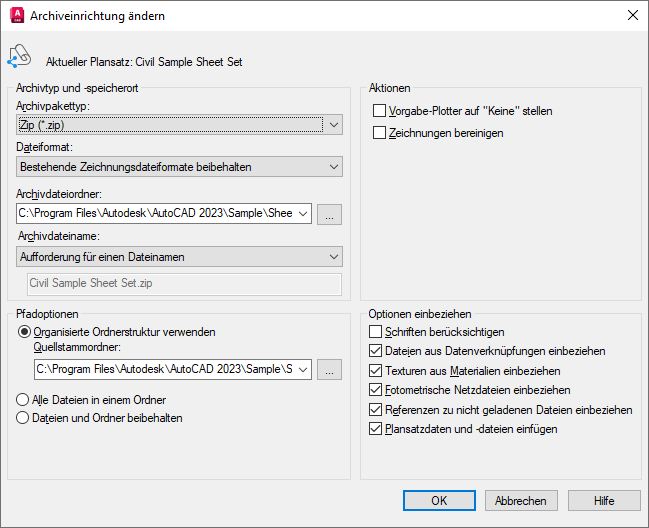Image resolution: width=649 pixels, height=528 pixels.
Task: Uncheck Plansatzdaten und -dateien einfügen
Action: pyautogui.click(x=376, y=429)
